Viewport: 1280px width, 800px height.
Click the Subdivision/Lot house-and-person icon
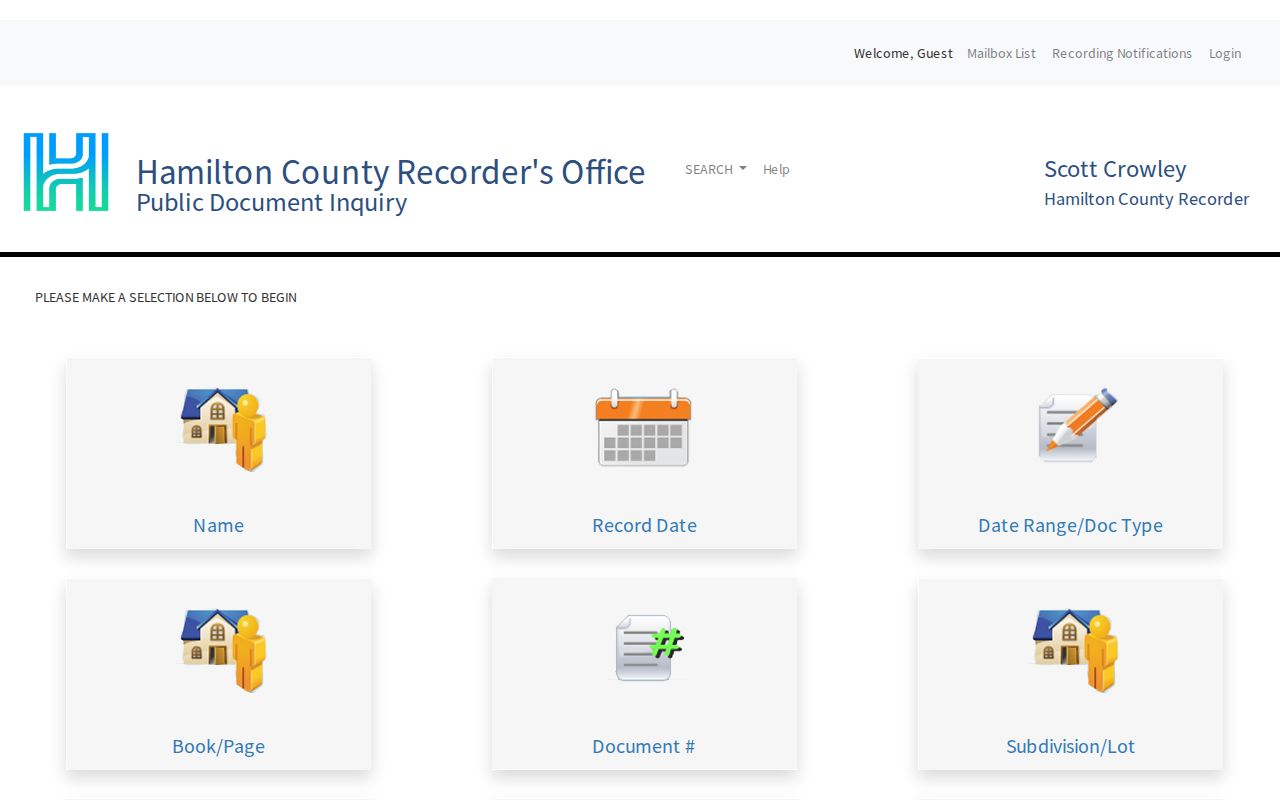tap(1075, 650)
